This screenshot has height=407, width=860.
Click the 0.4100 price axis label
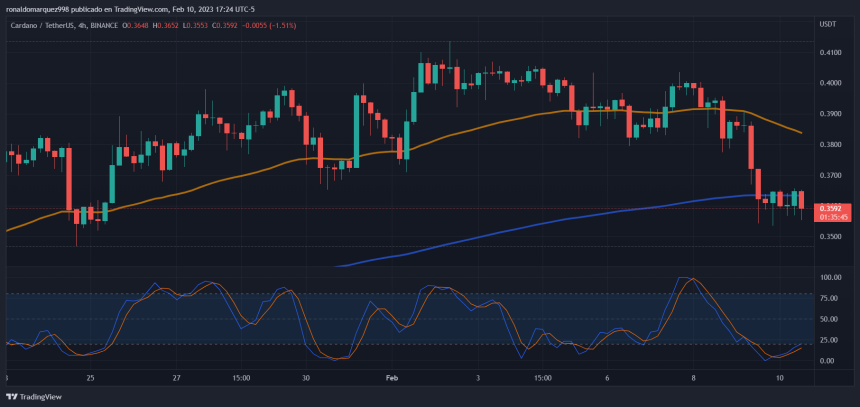pyautogui.click(x=829, y=53)
